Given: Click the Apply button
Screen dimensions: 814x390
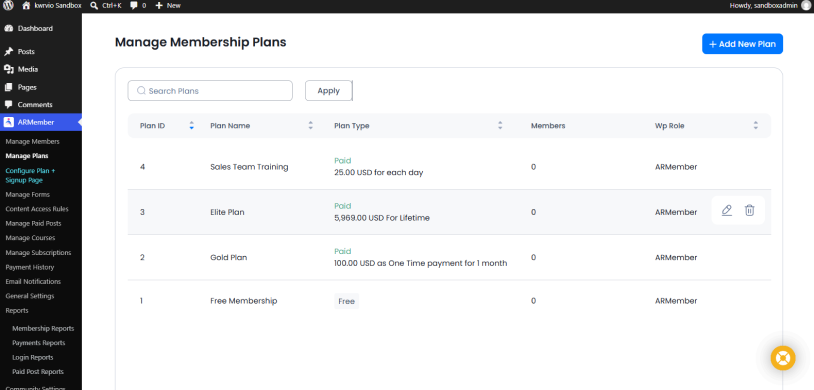Looking at the screenshot, I should tap(329, 90).
